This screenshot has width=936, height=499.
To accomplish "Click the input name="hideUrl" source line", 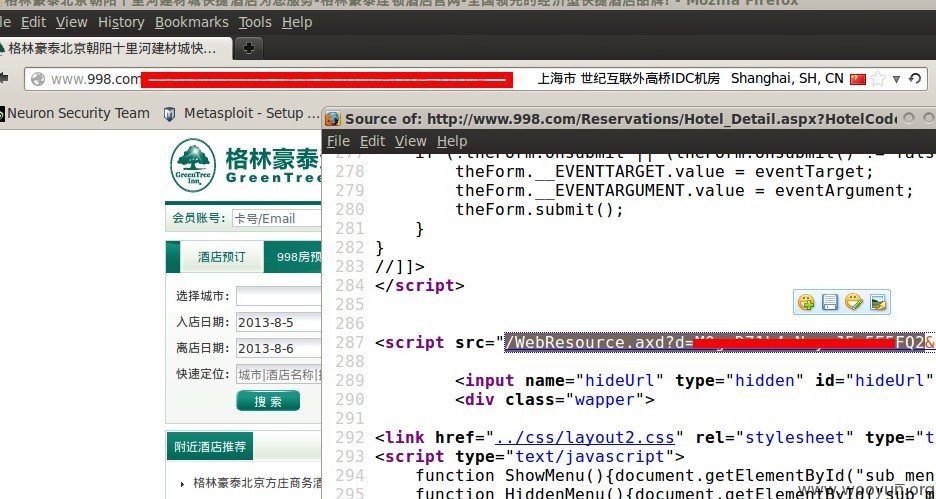I will pos(694,380).
